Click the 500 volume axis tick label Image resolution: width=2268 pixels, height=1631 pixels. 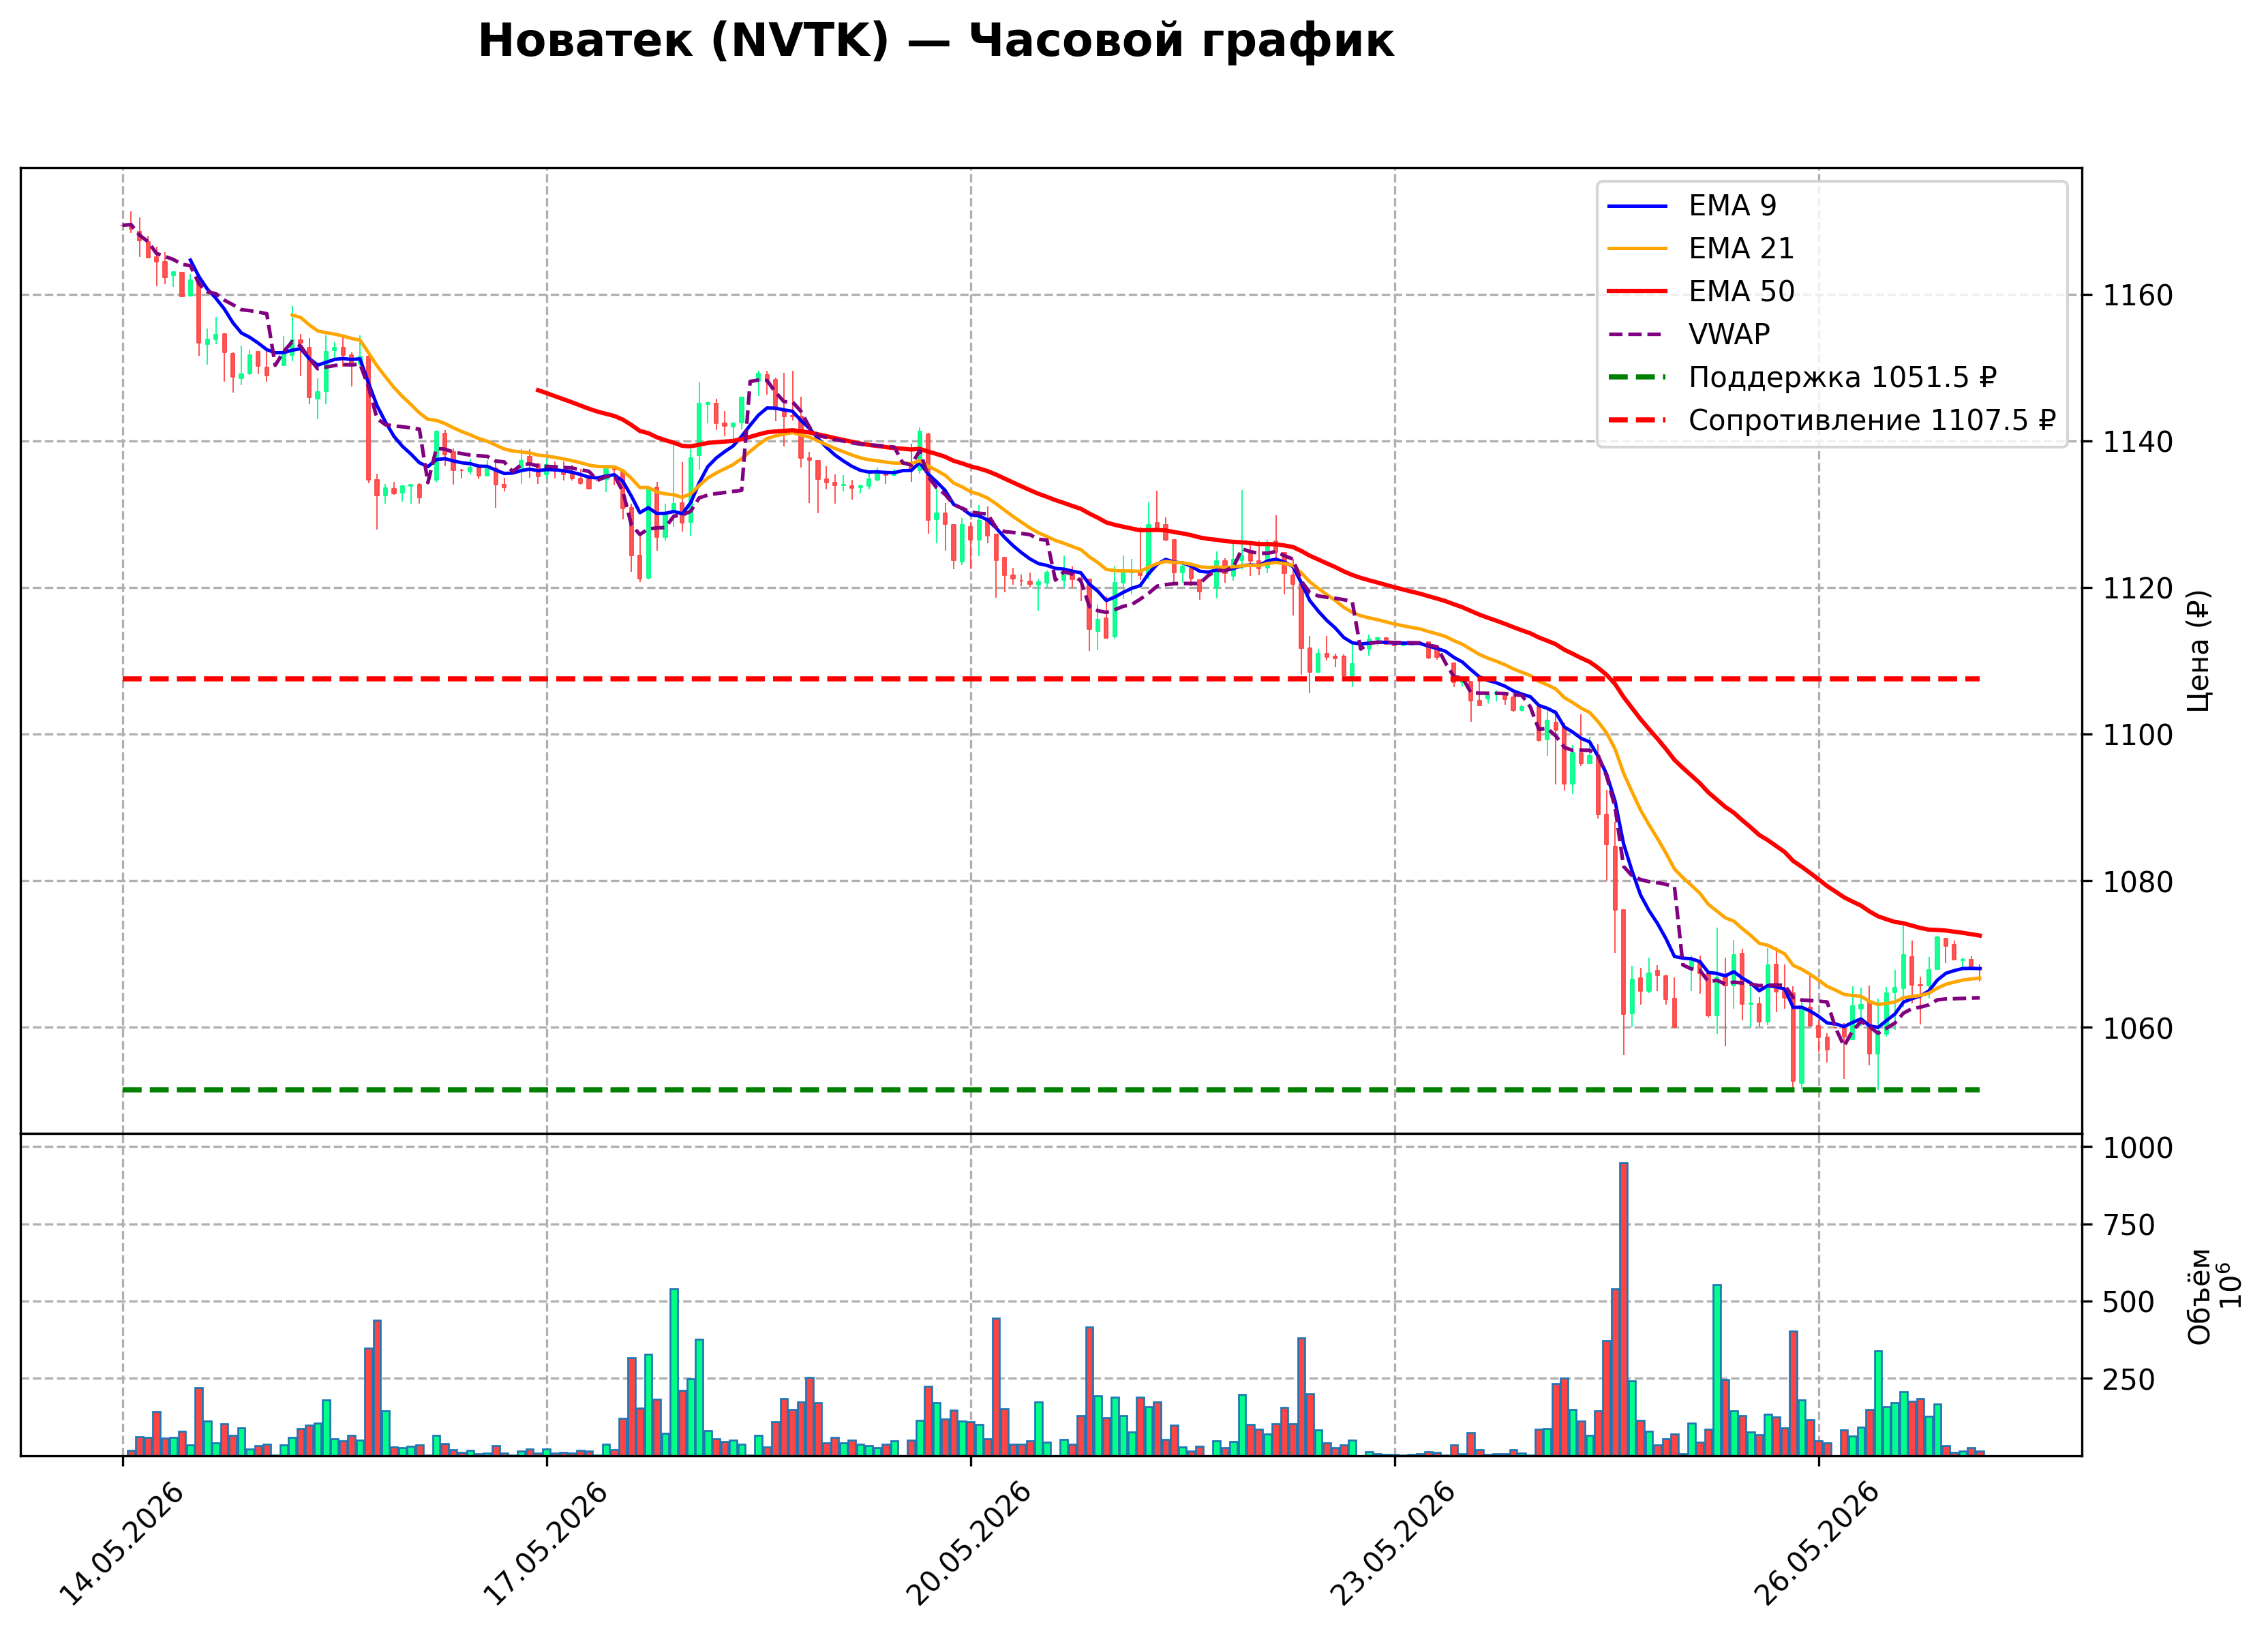point(2128,1303)
